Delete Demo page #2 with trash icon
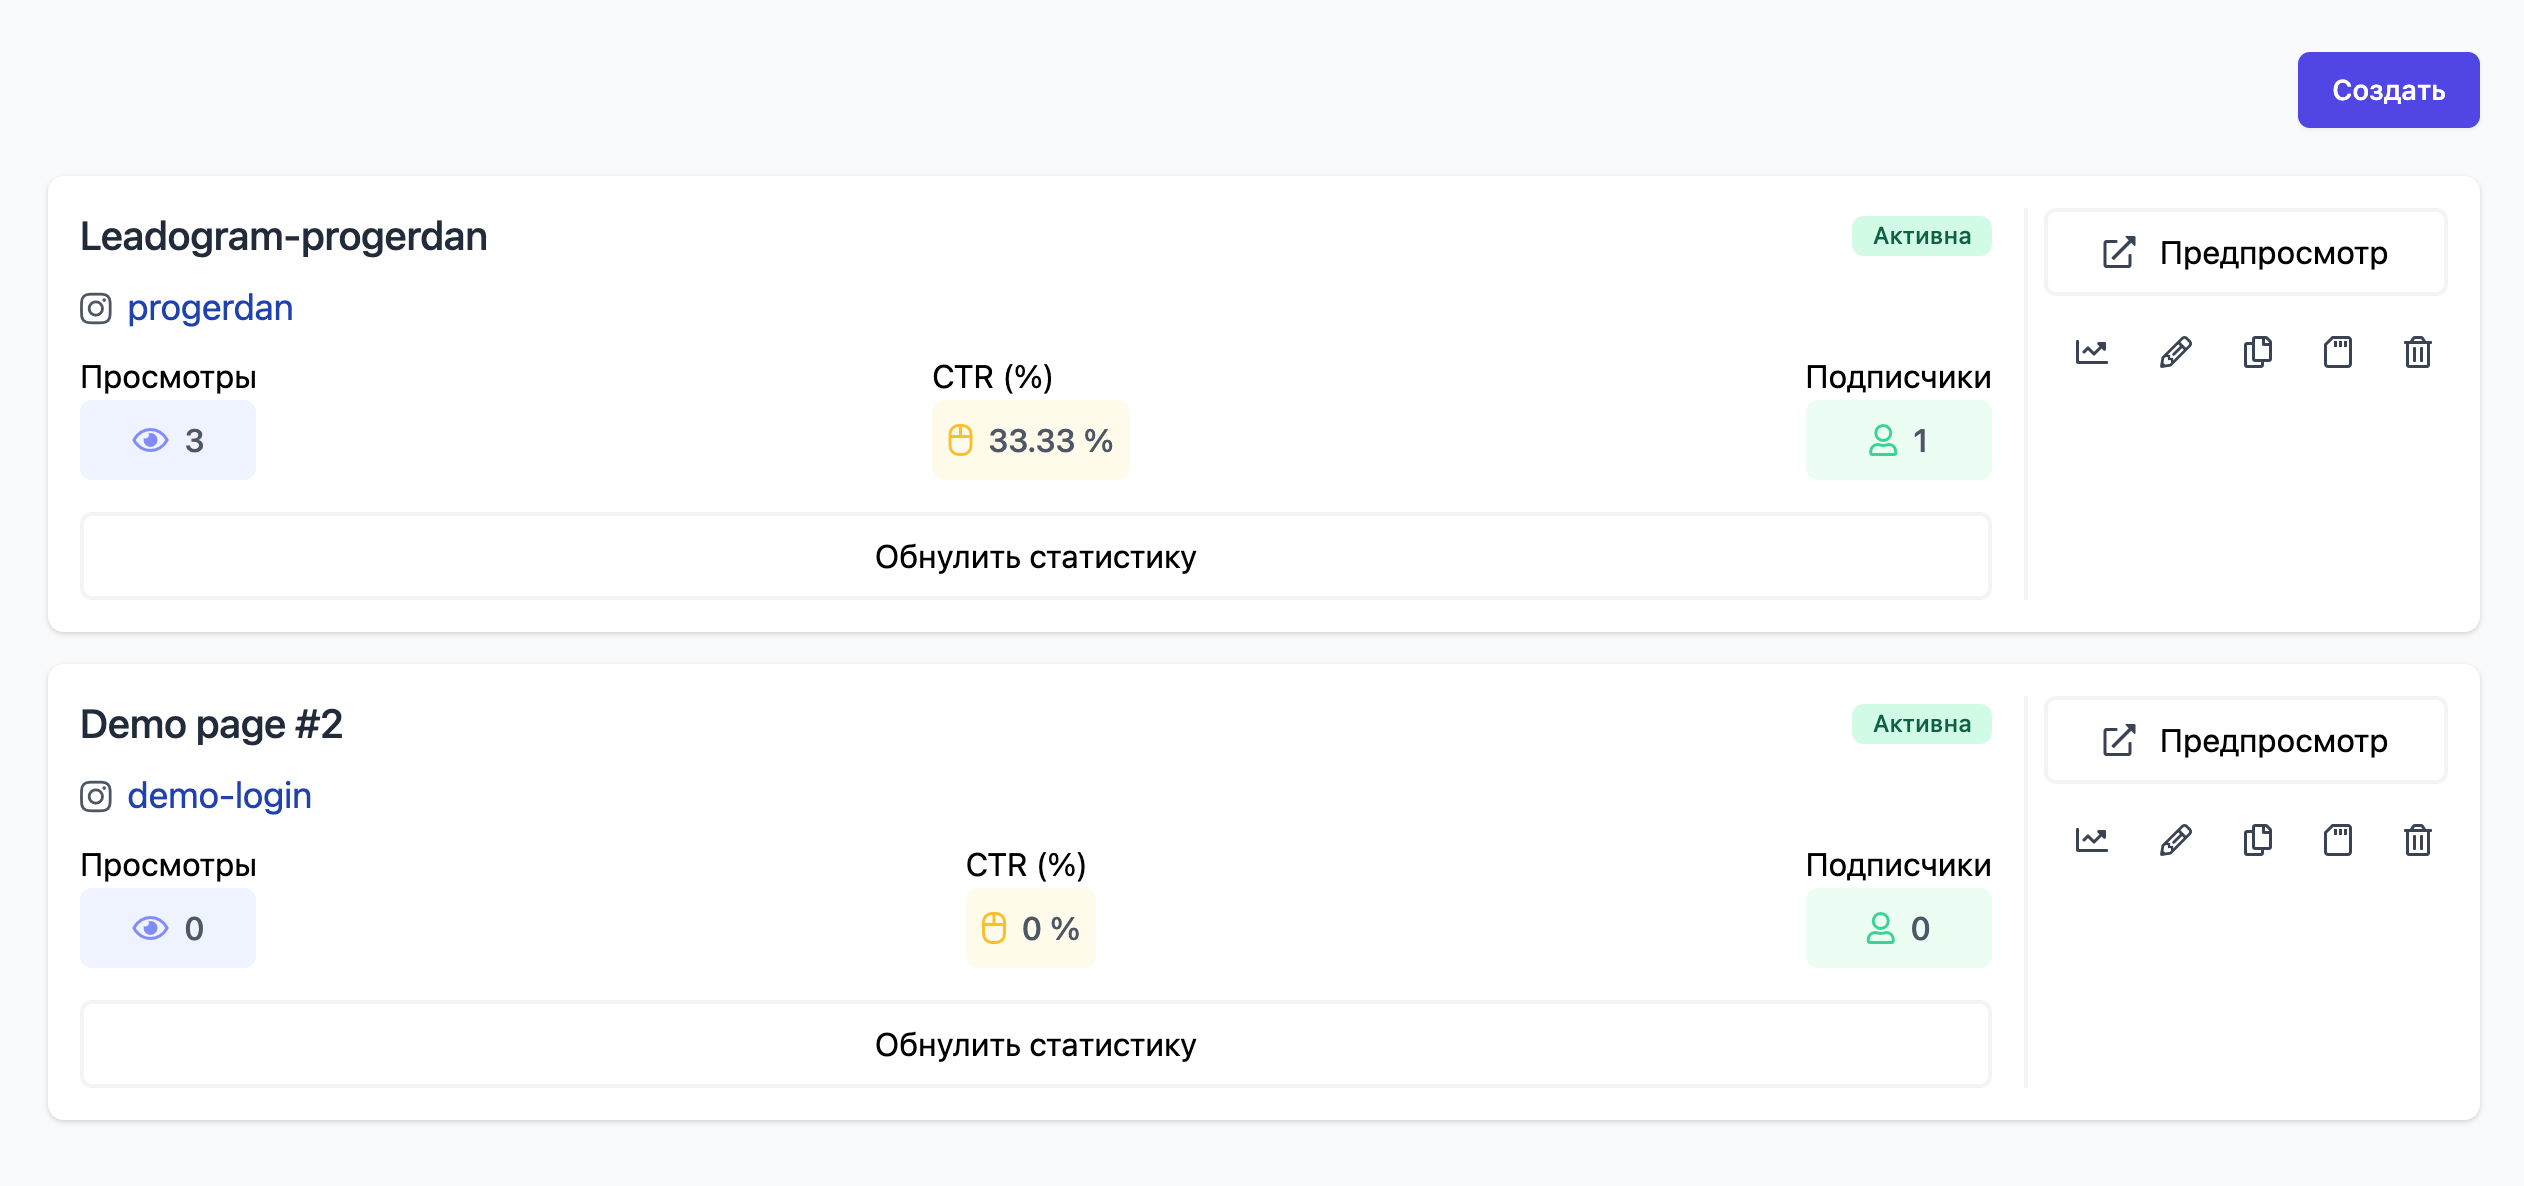The image size is (2524, 1186). 2418,840
